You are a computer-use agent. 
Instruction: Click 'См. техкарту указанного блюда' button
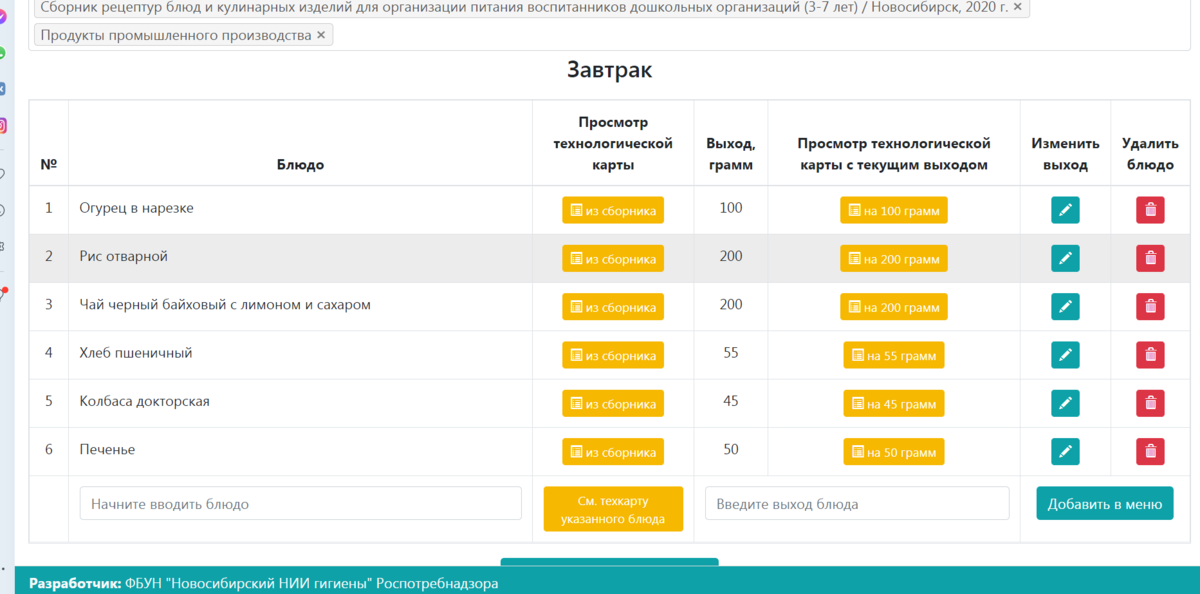click(613, 509)
